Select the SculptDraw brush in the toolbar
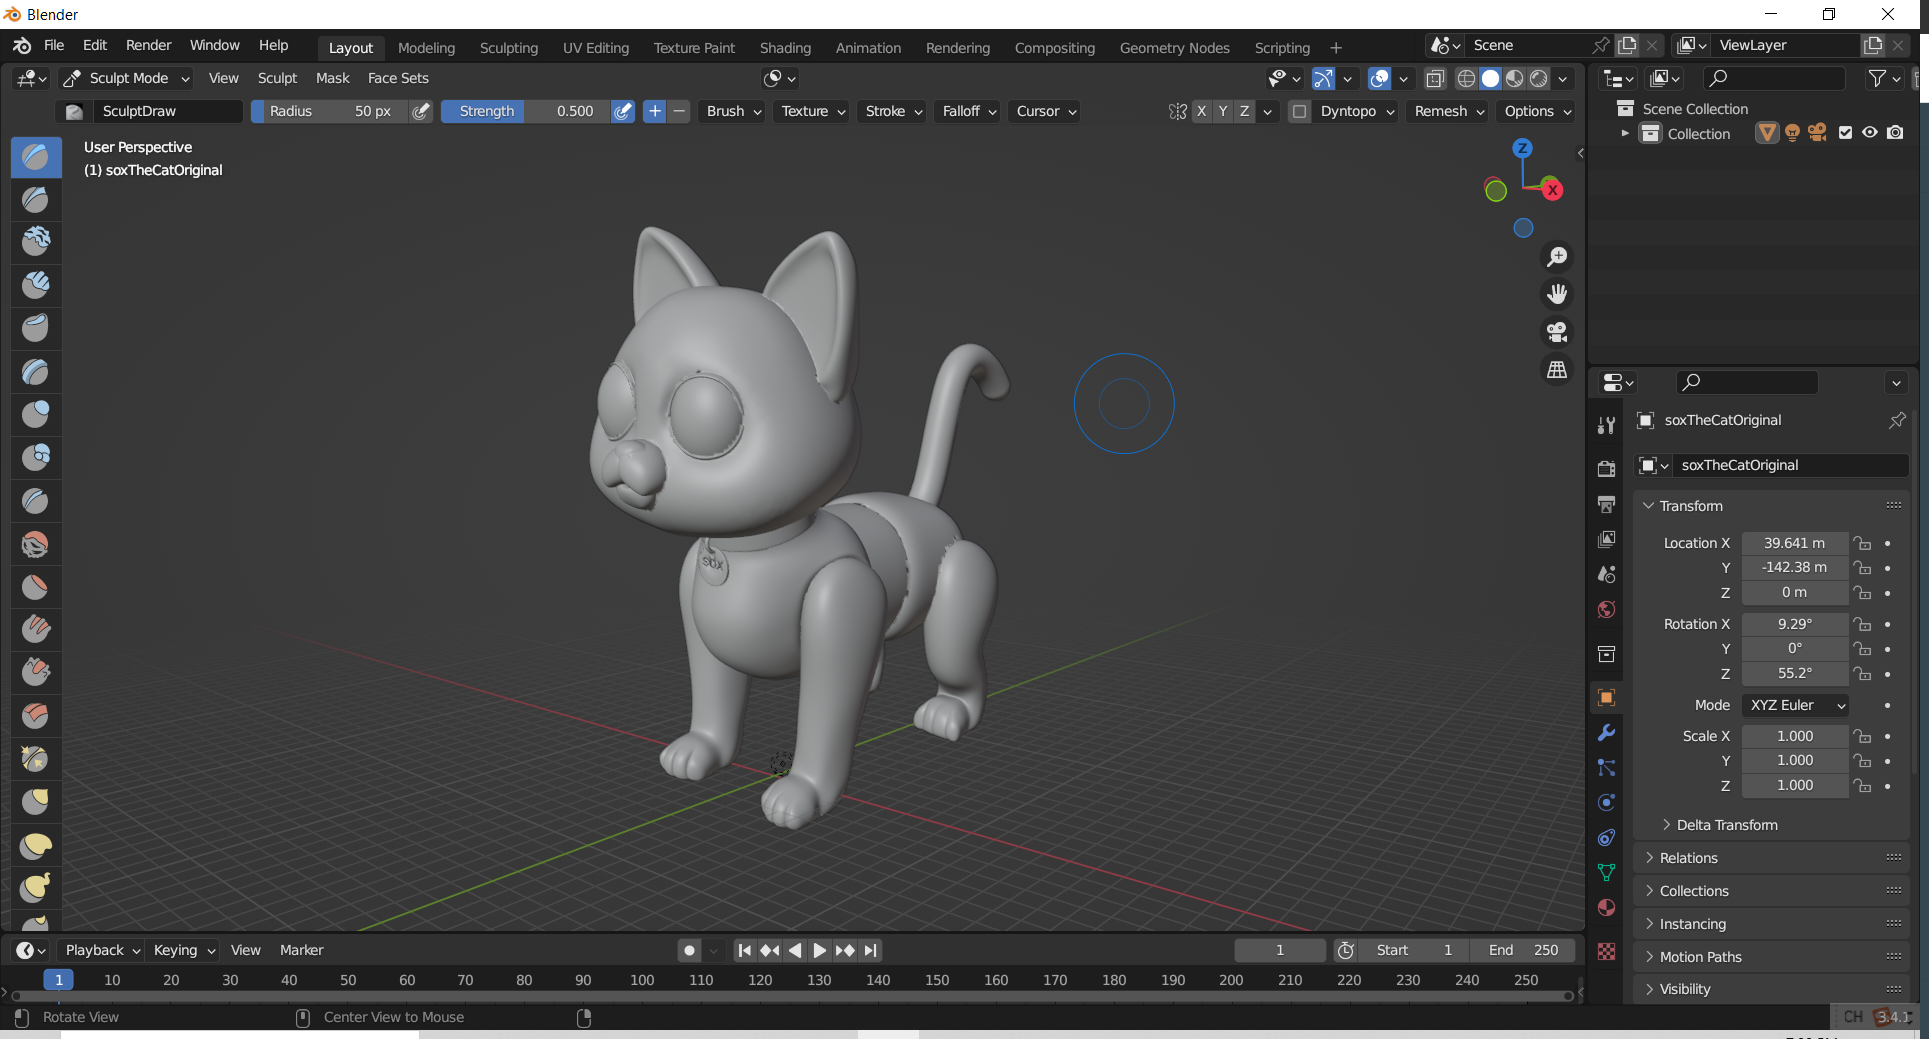1929x1039 pixels. pos(36,156)
